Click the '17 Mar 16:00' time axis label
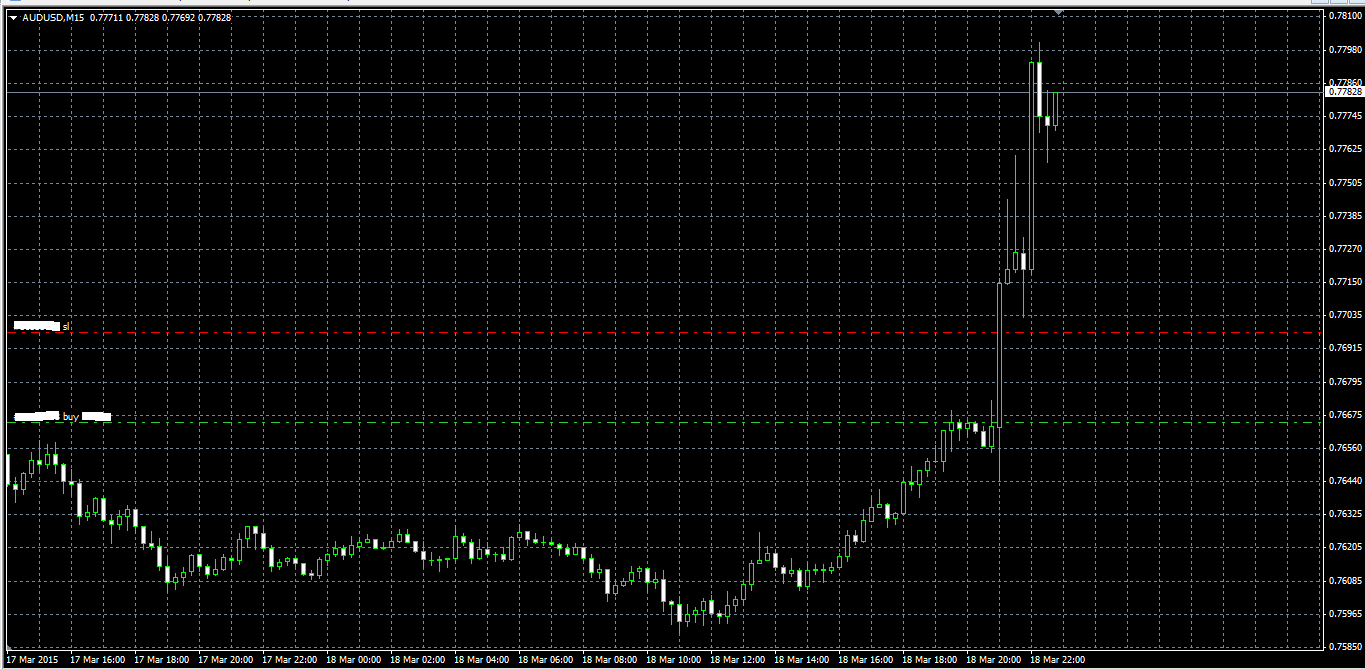 (98, 660)
